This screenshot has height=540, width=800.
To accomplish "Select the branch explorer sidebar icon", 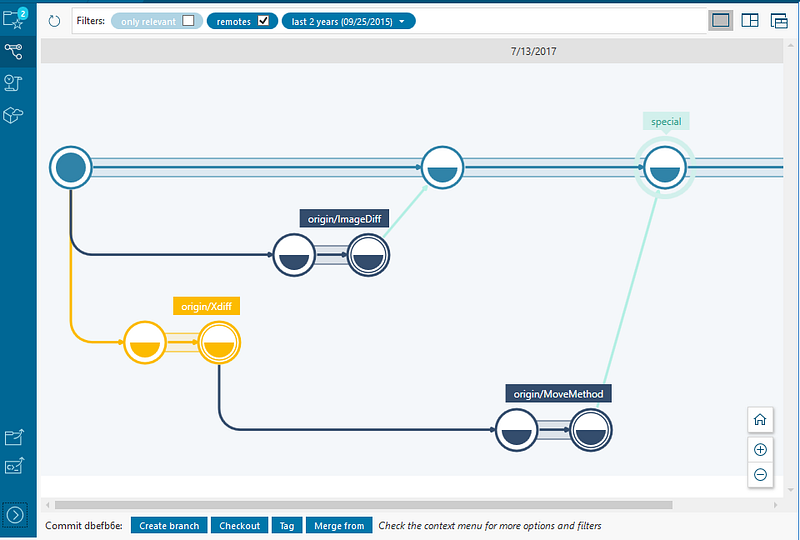I will click(15, 51).
